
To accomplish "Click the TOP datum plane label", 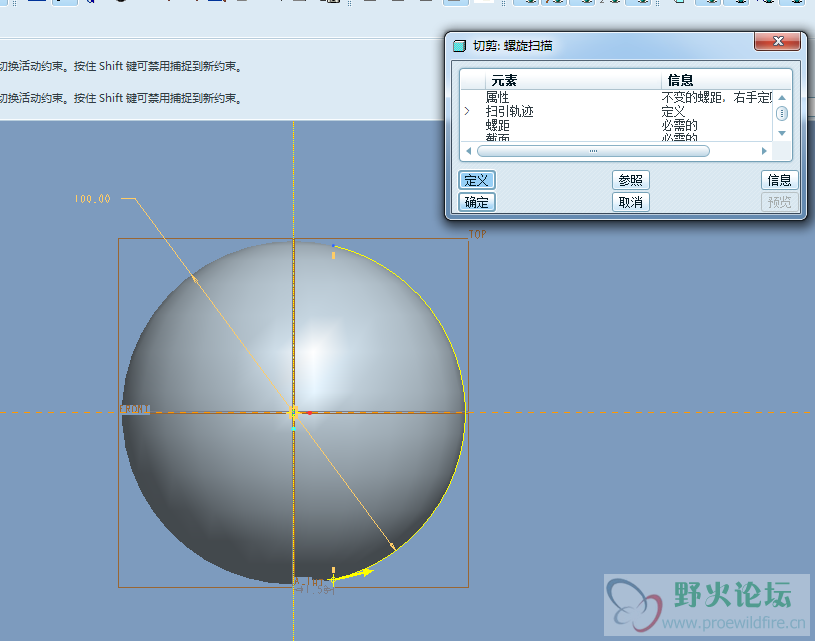I will [x=478, y=234].
